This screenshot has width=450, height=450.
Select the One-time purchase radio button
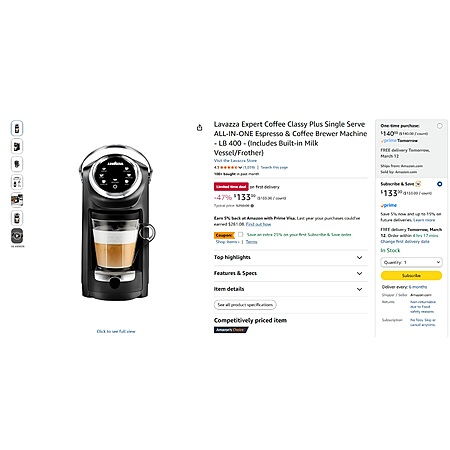pyautogui.click(x=440, y=126)
